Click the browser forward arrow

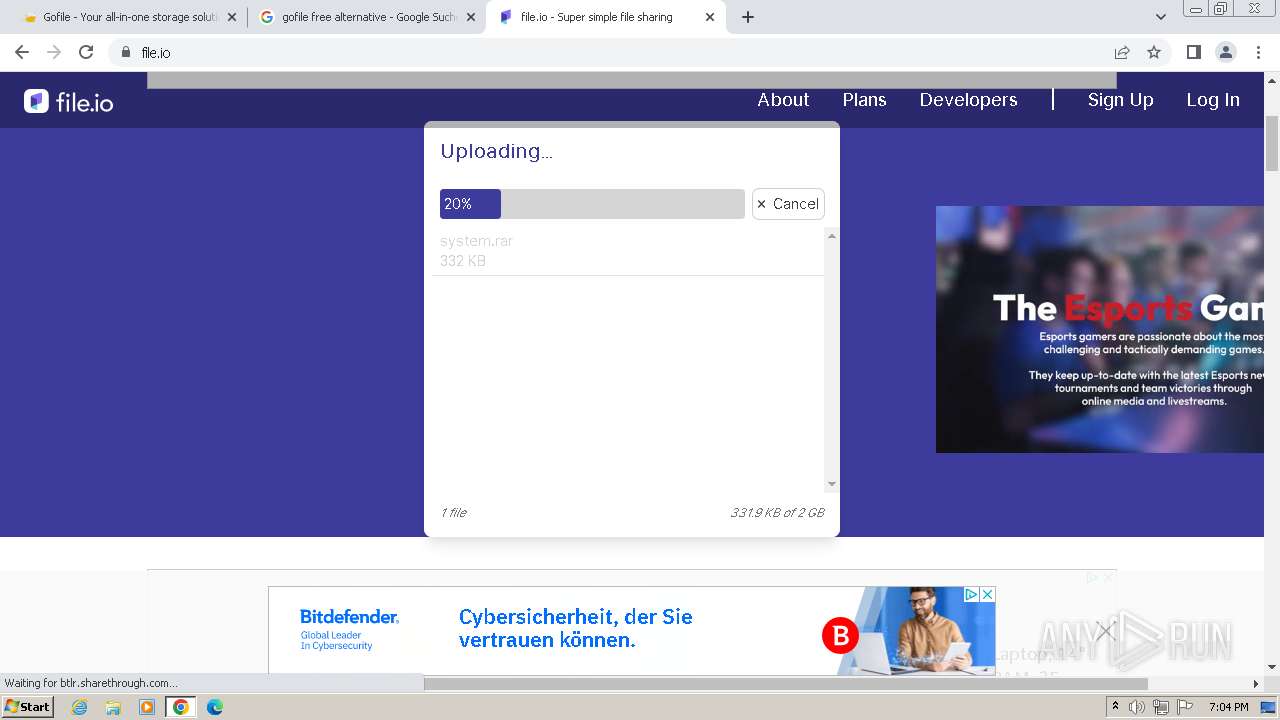pyautogui.click(x=54, y=52)
